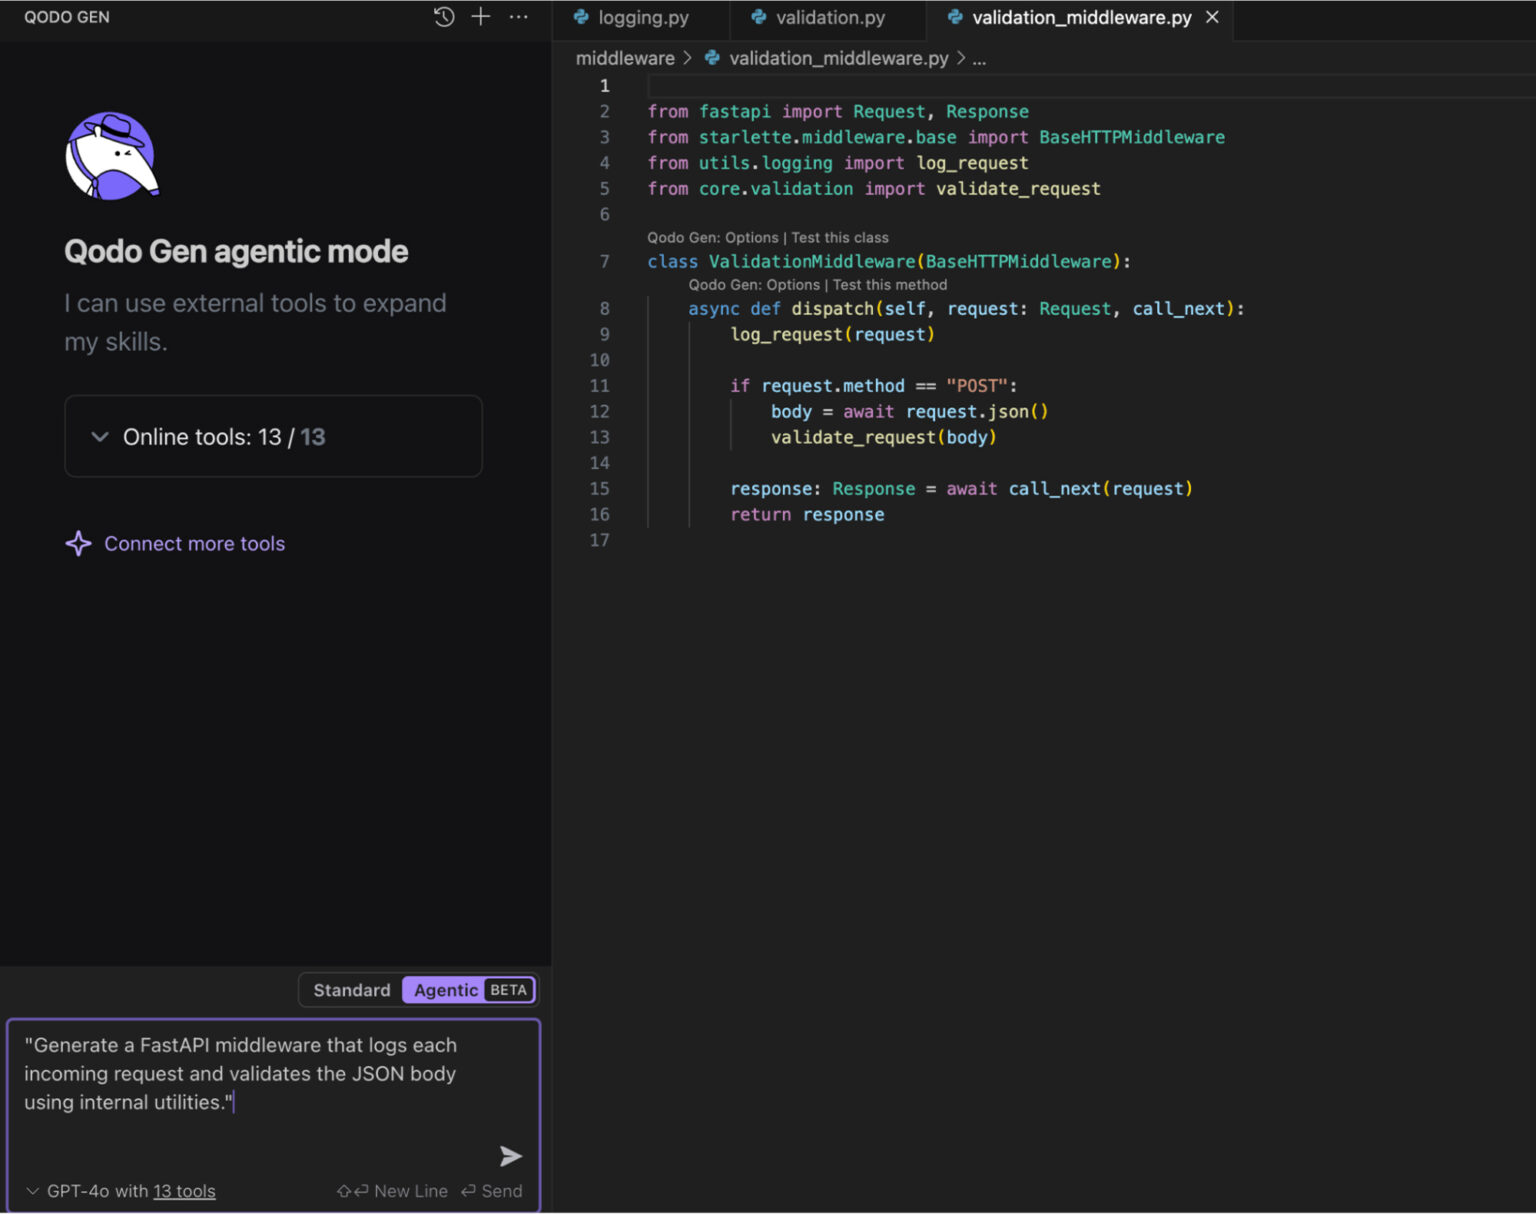Click Python file icon in breadcrumb
Viewport: 1536px width, 1214px height.
click(712, 58)
